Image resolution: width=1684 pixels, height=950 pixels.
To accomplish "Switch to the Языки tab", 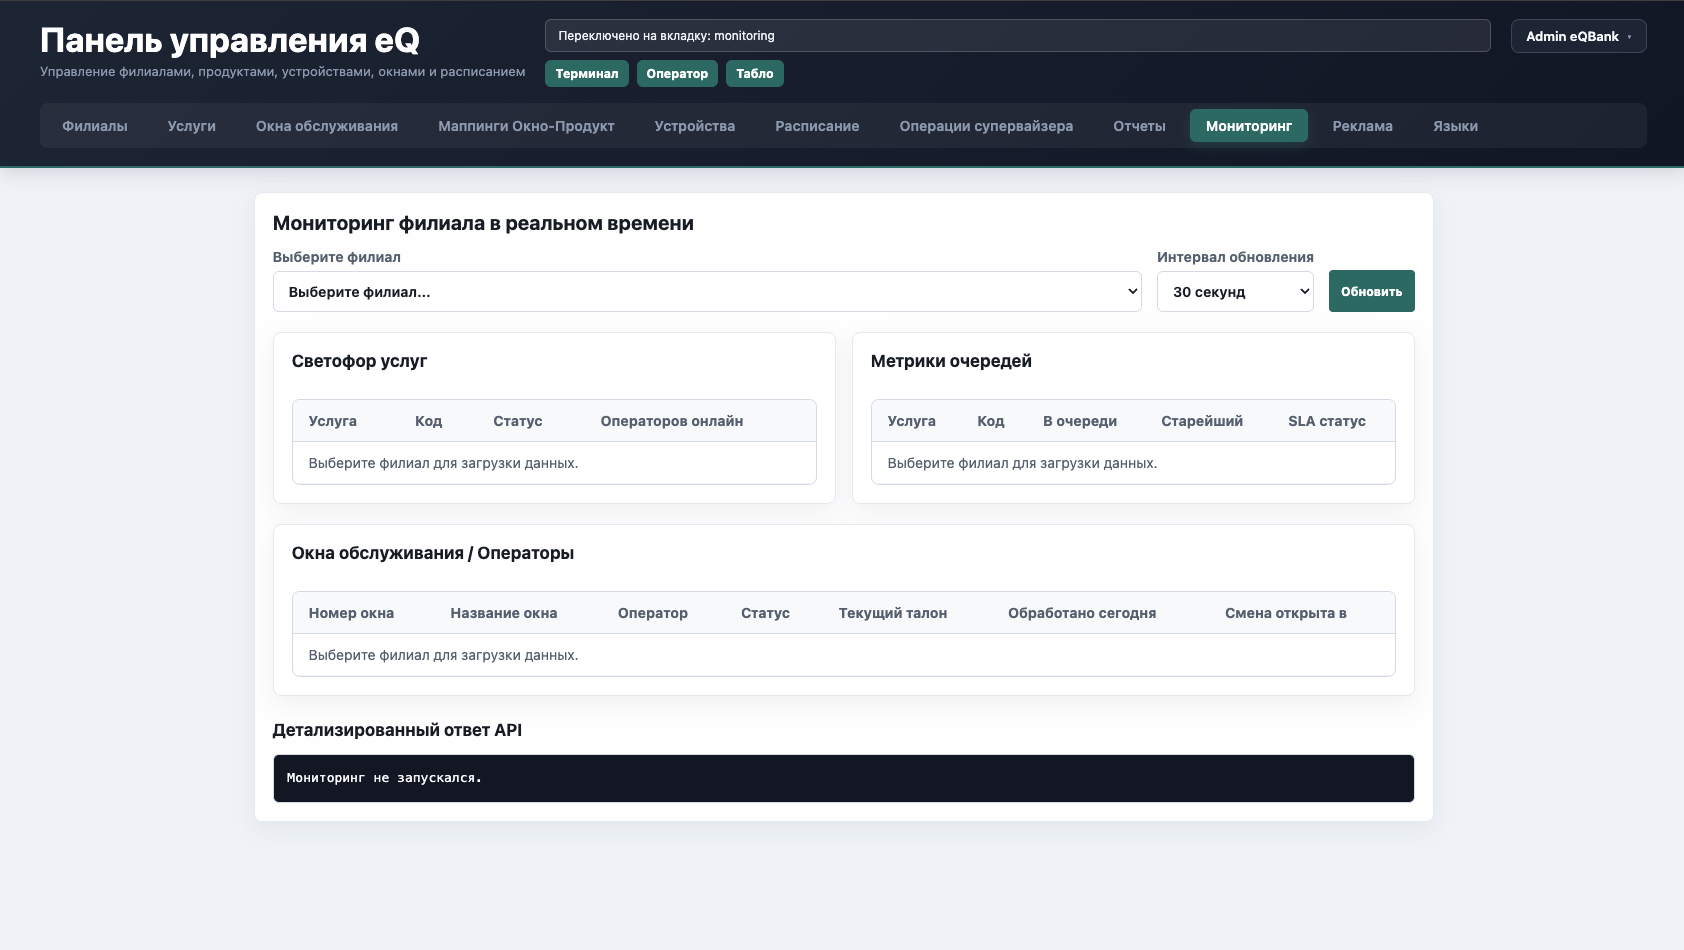I will tap(1456, 126).
